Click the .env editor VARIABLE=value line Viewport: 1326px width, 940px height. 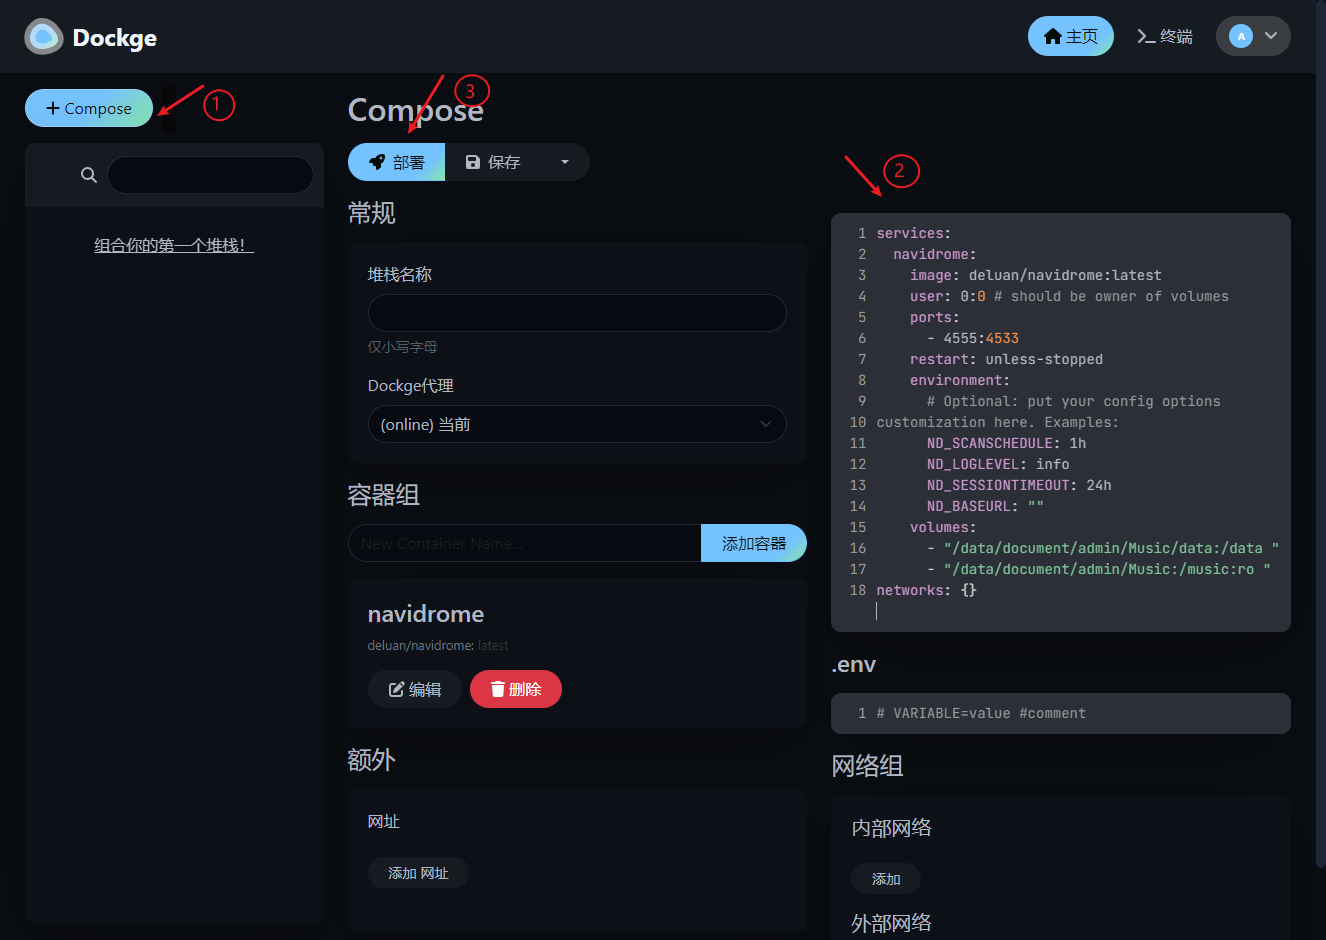(x=981, y=713)
